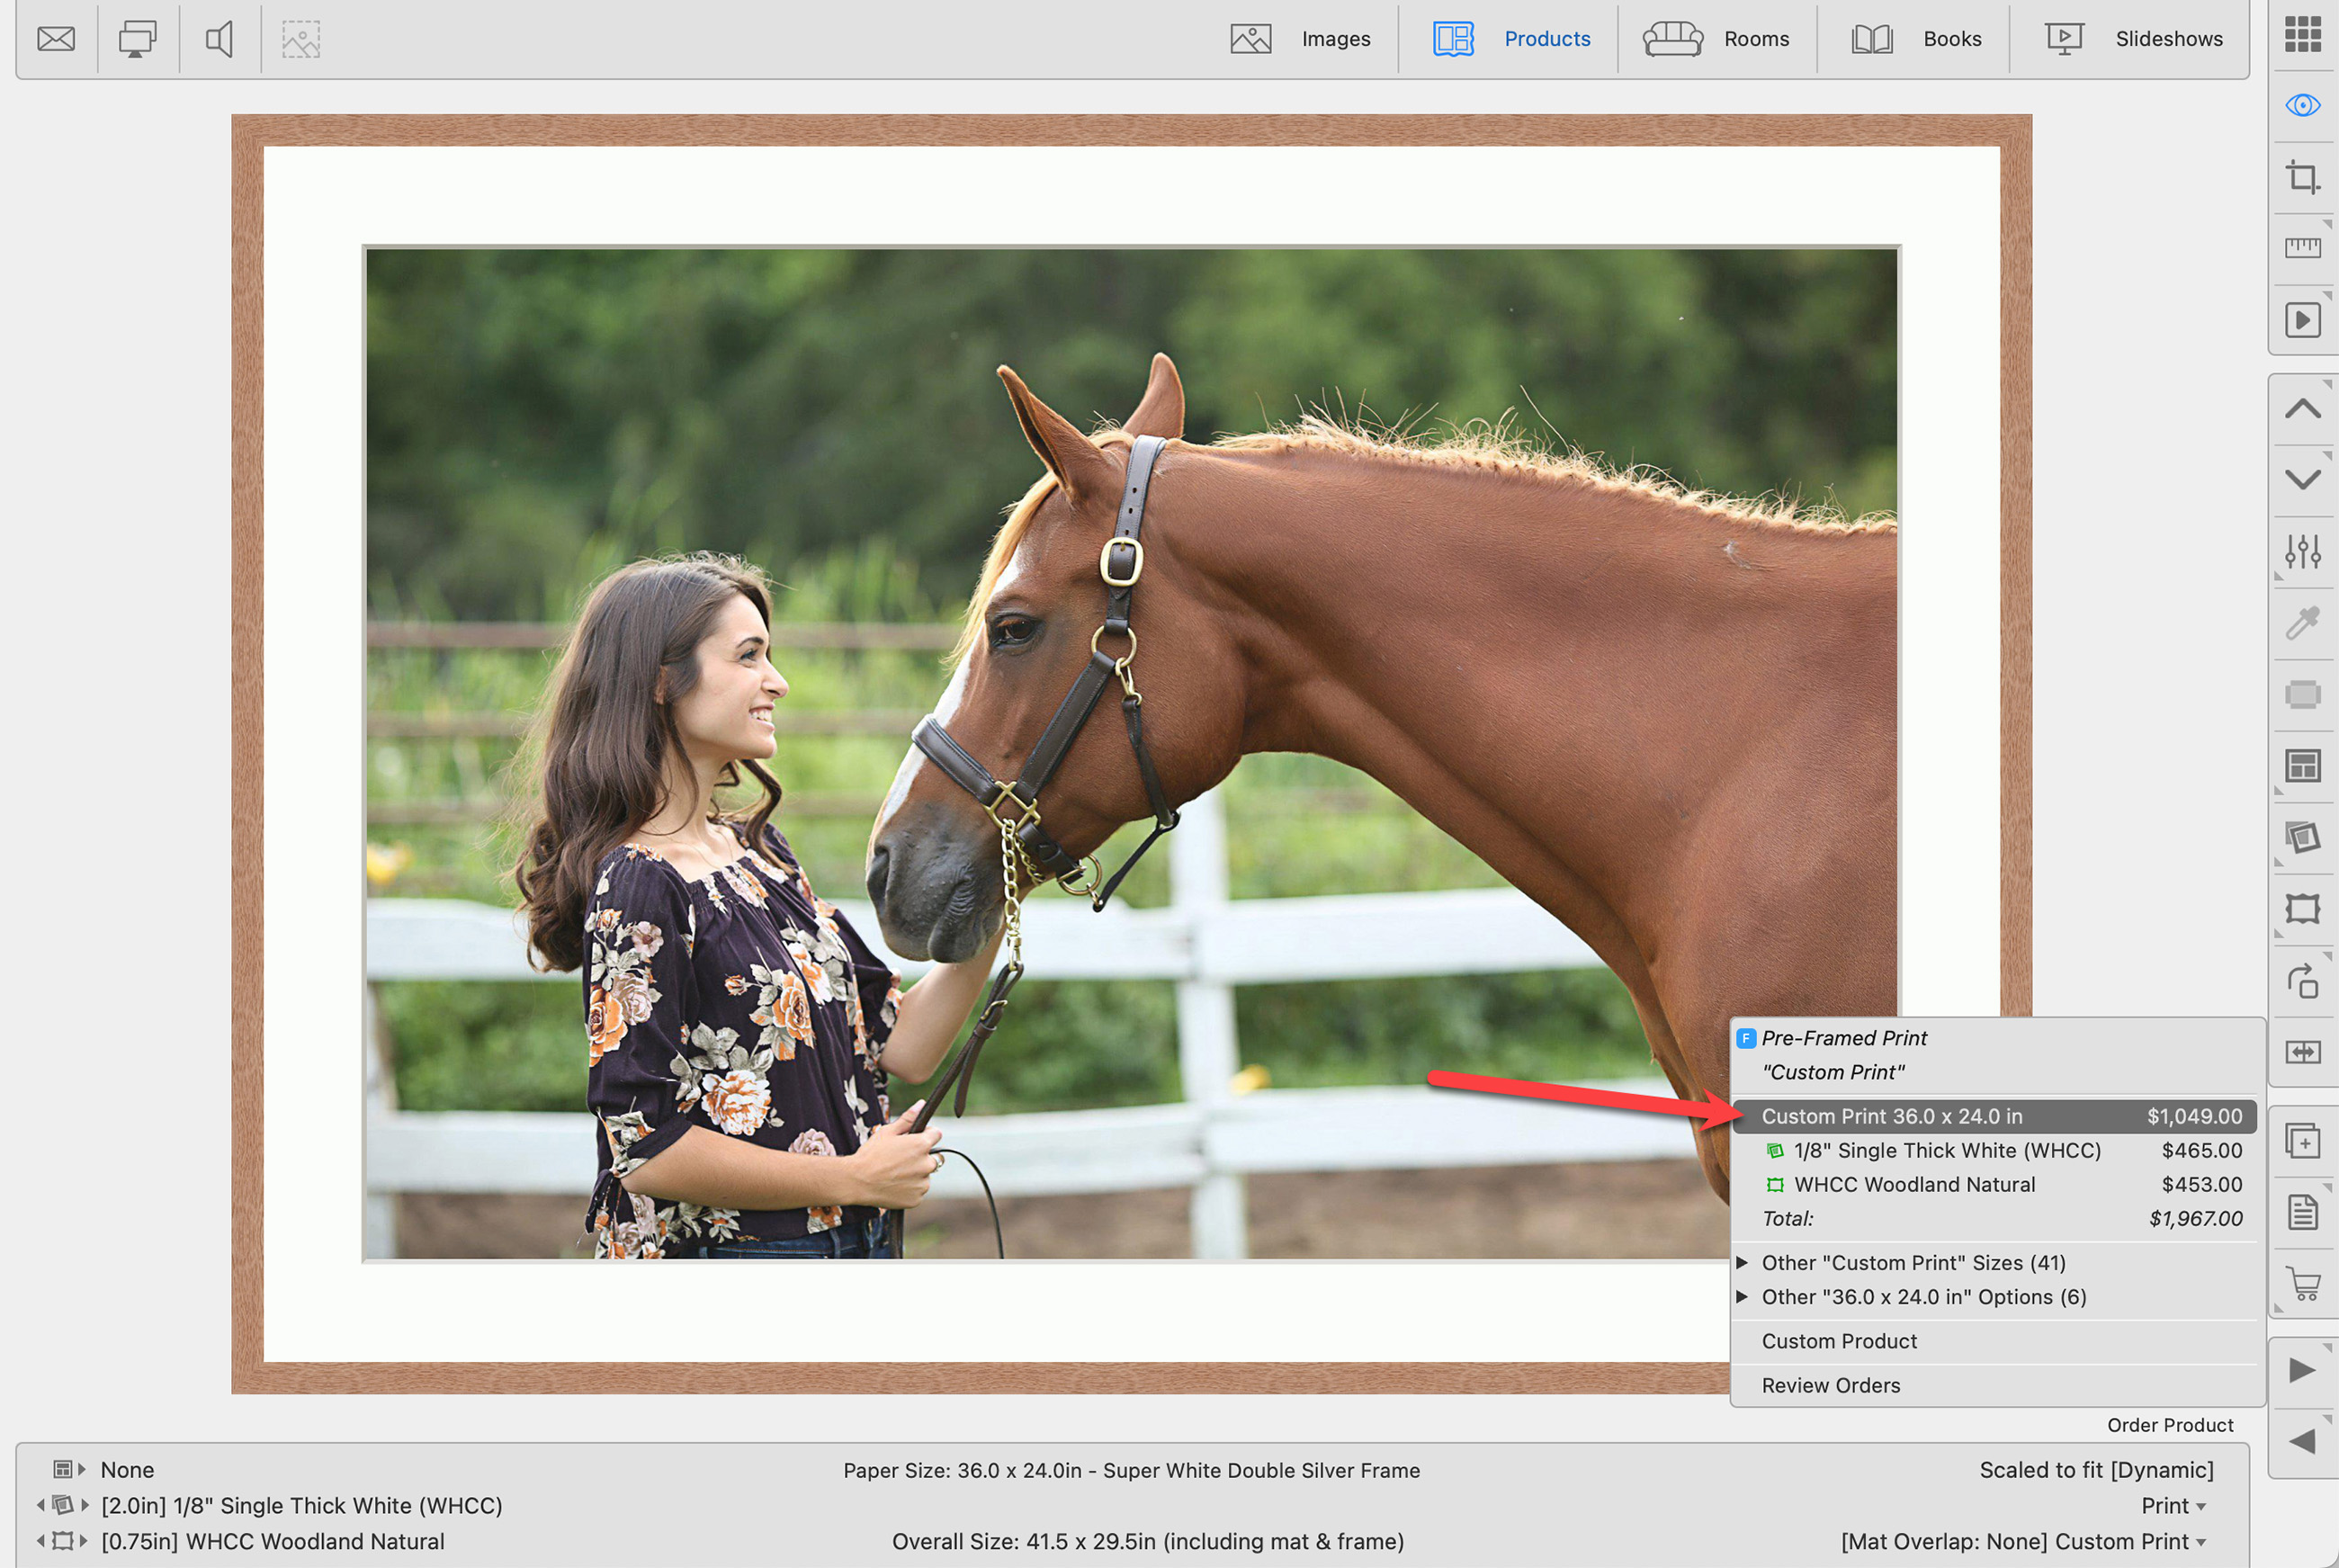
Task: Toggle the eye visibility icon
Action: click(2302, 105)
